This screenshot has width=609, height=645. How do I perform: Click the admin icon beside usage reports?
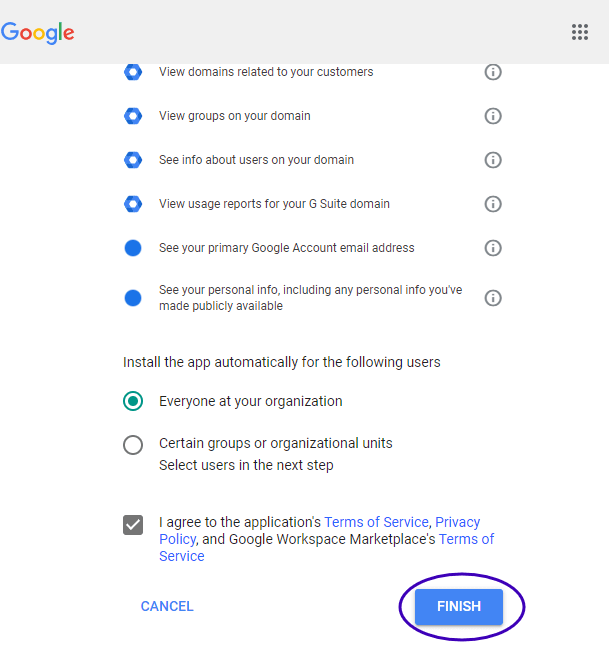133,204
